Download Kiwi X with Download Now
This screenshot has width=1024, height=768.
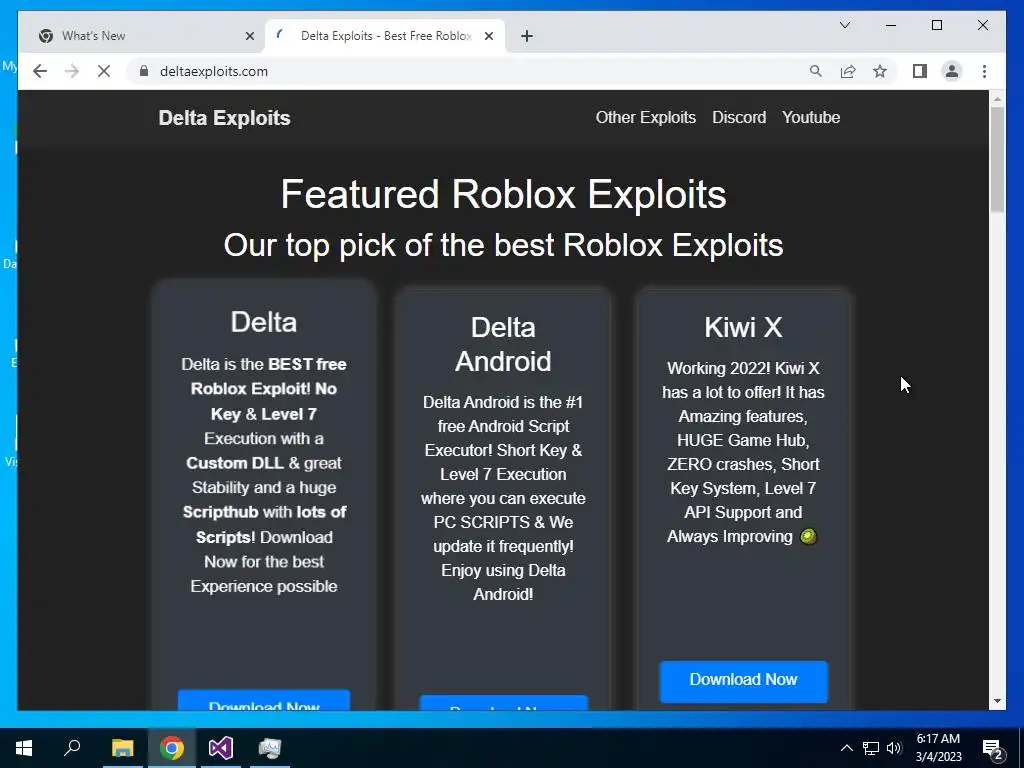click(743, 681)
